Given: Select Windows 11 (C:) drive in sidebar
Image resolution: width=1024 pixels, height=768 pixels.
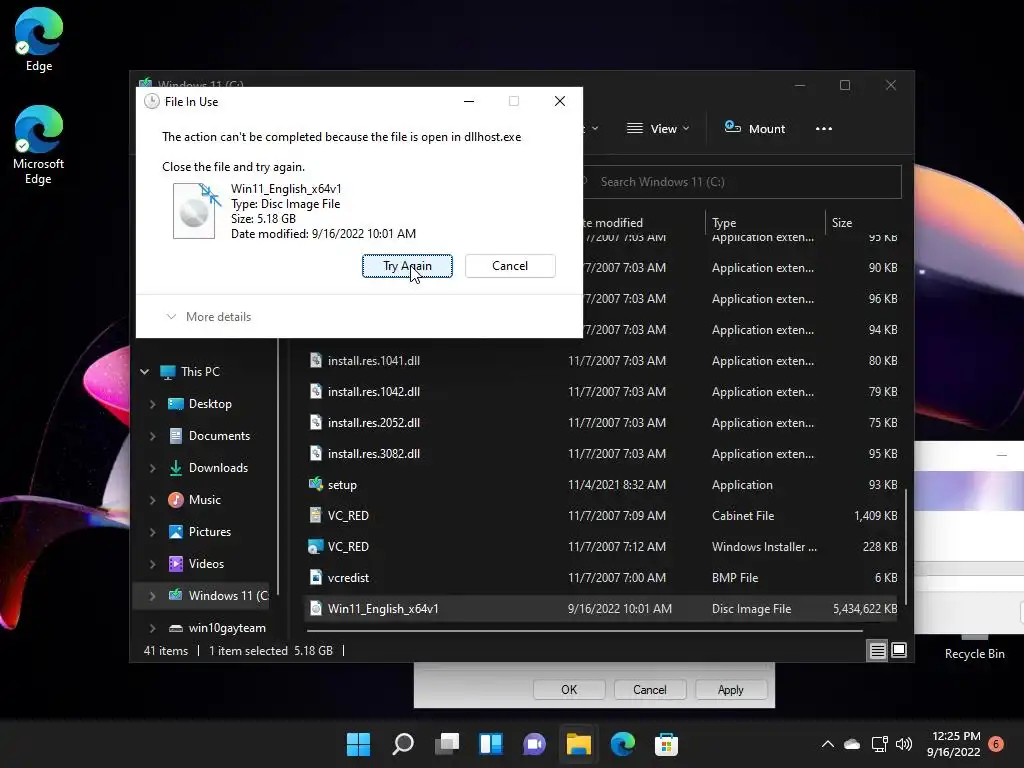Looking at the screenshot, I should (x=200, y=596).
